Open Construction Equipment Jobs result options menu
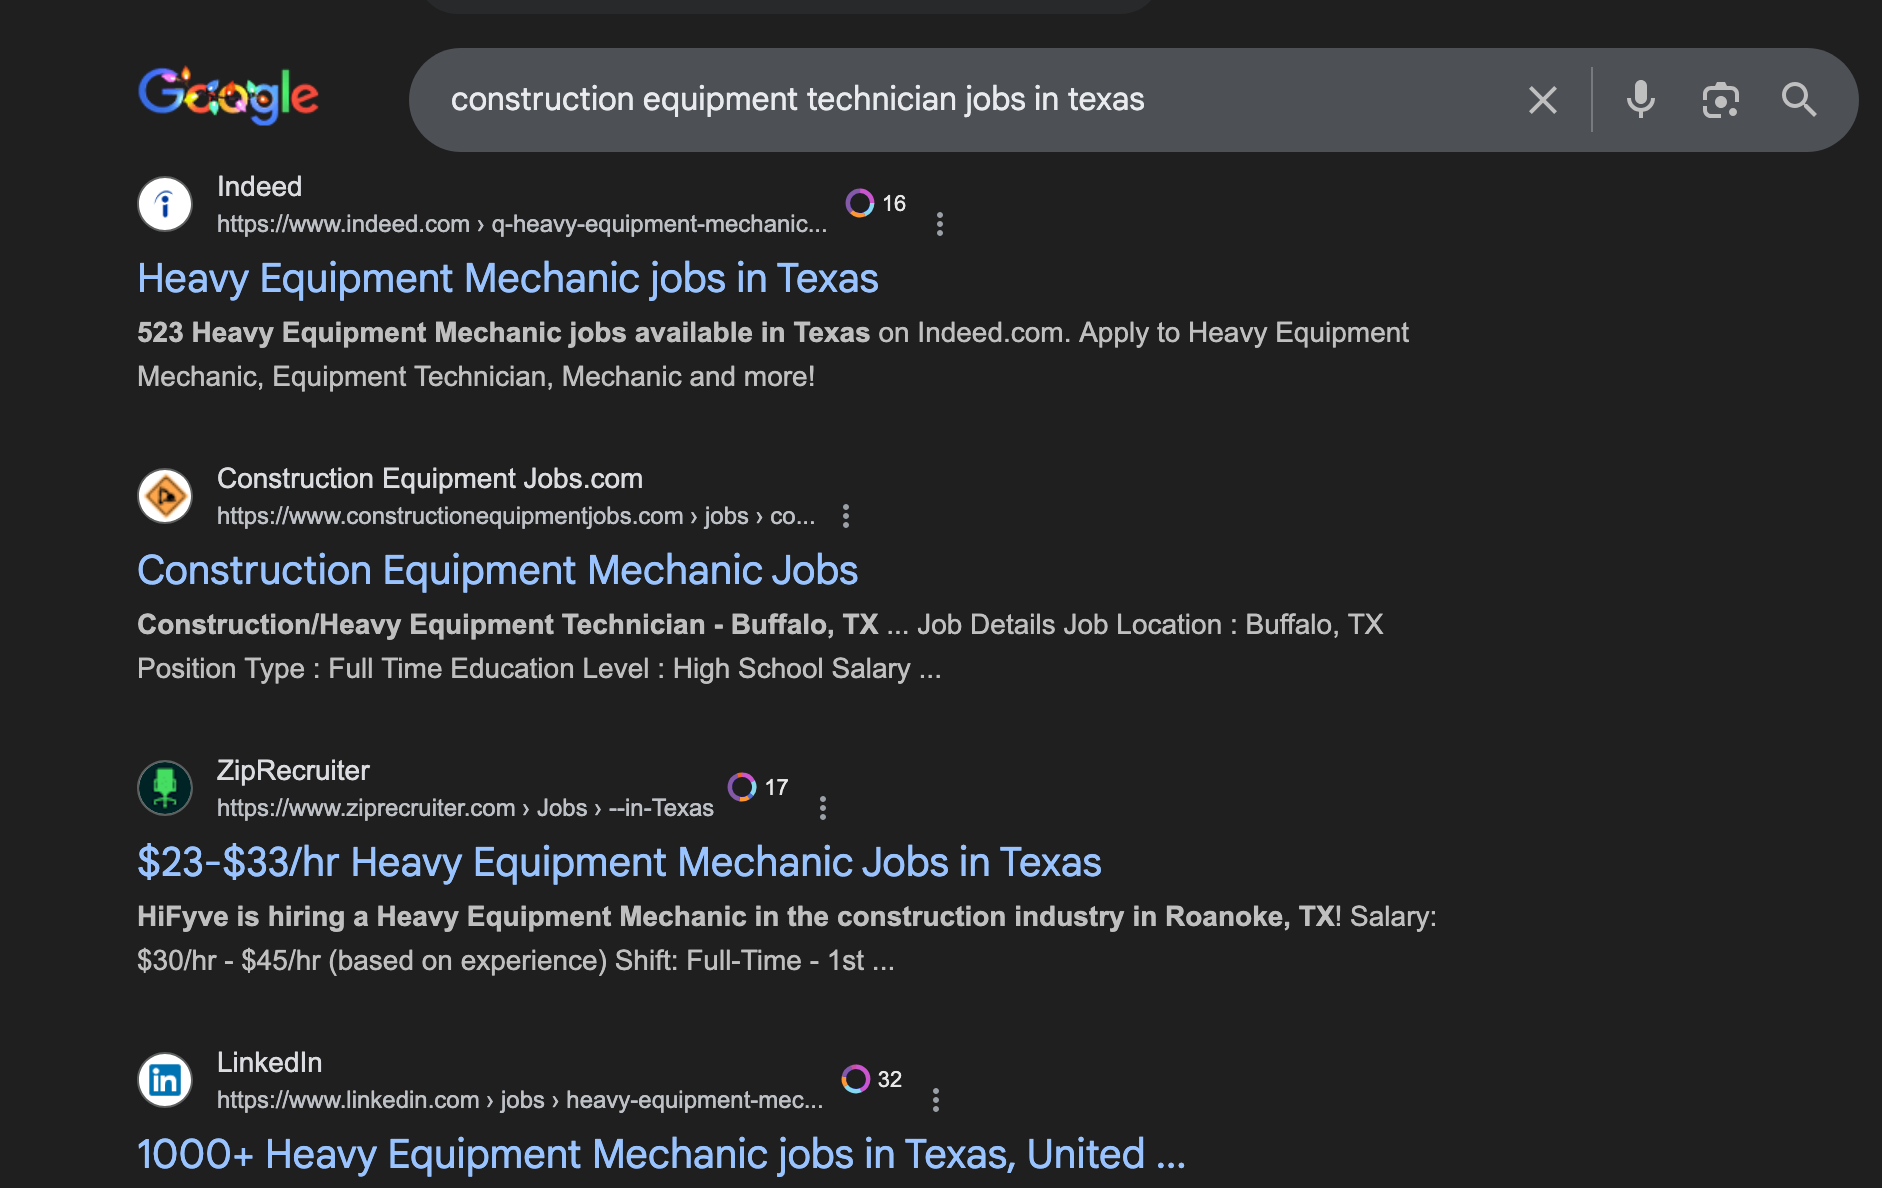Screen dimensions: 1882x1188 point(846,516)
